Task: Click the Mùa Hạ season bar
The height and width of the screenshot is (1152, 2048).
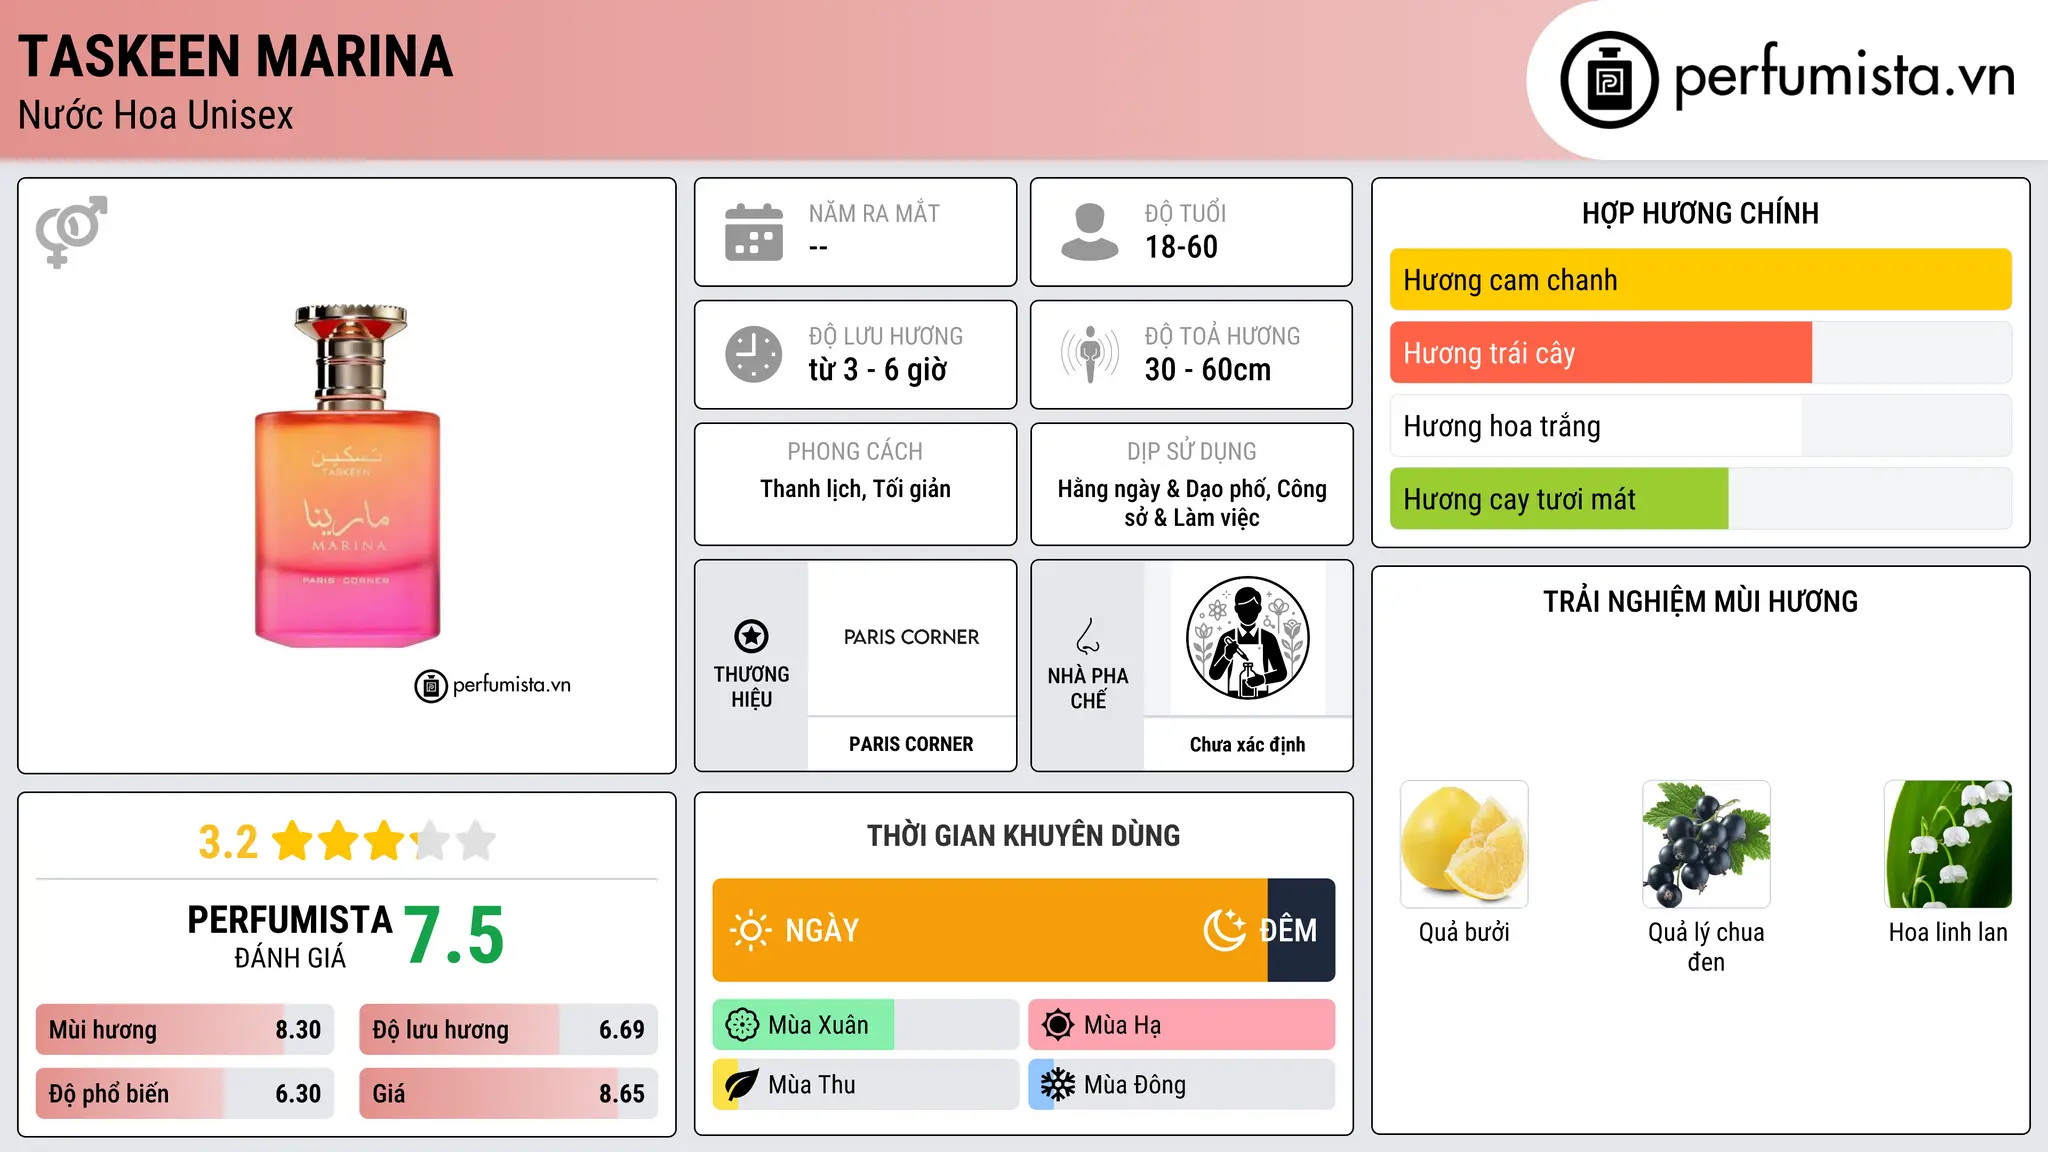Action: pos(1181,1025)
